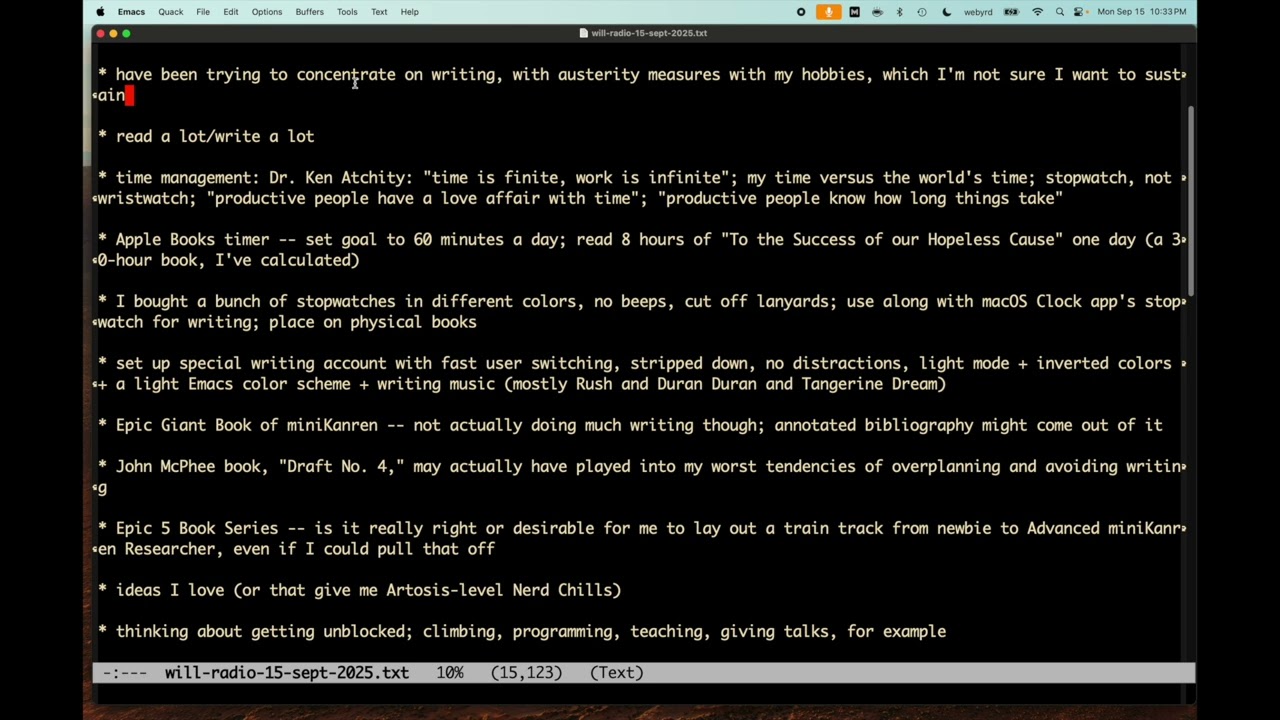Click the line "read a lot/write a lot"
The image size is (1280, 720).
pos(215,136)
